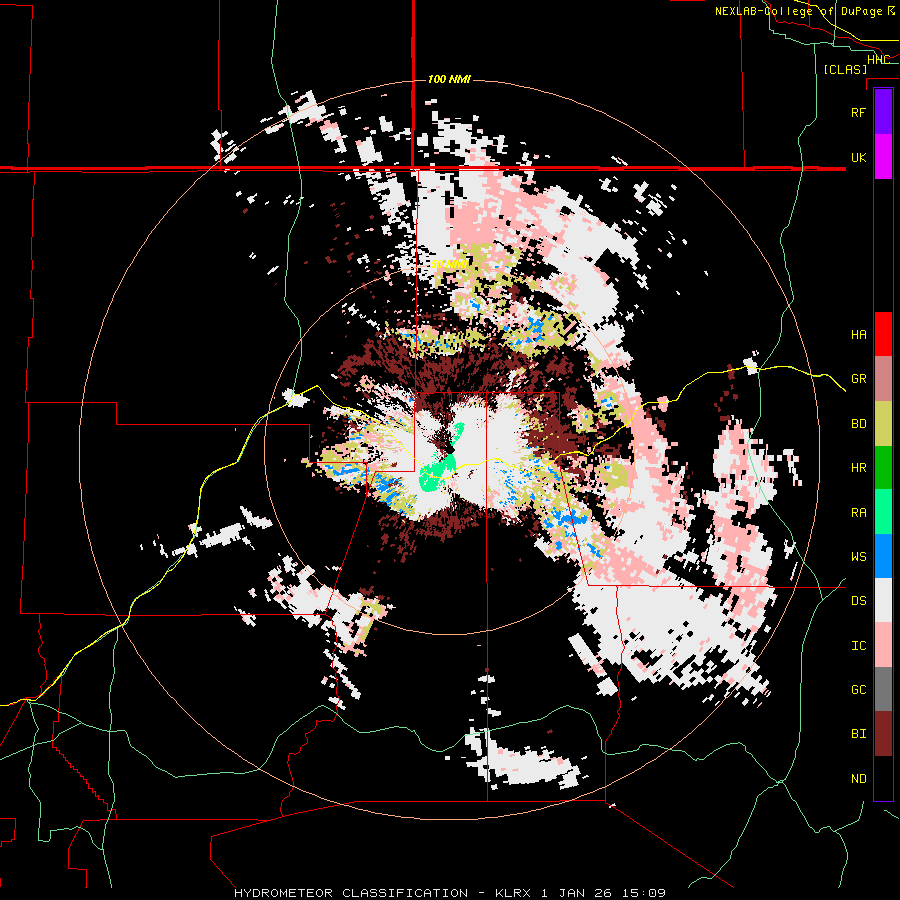Viewport: 900px width, 900px height.
Task: Select the gray GC legend swatch
Action: click(883, 689)
